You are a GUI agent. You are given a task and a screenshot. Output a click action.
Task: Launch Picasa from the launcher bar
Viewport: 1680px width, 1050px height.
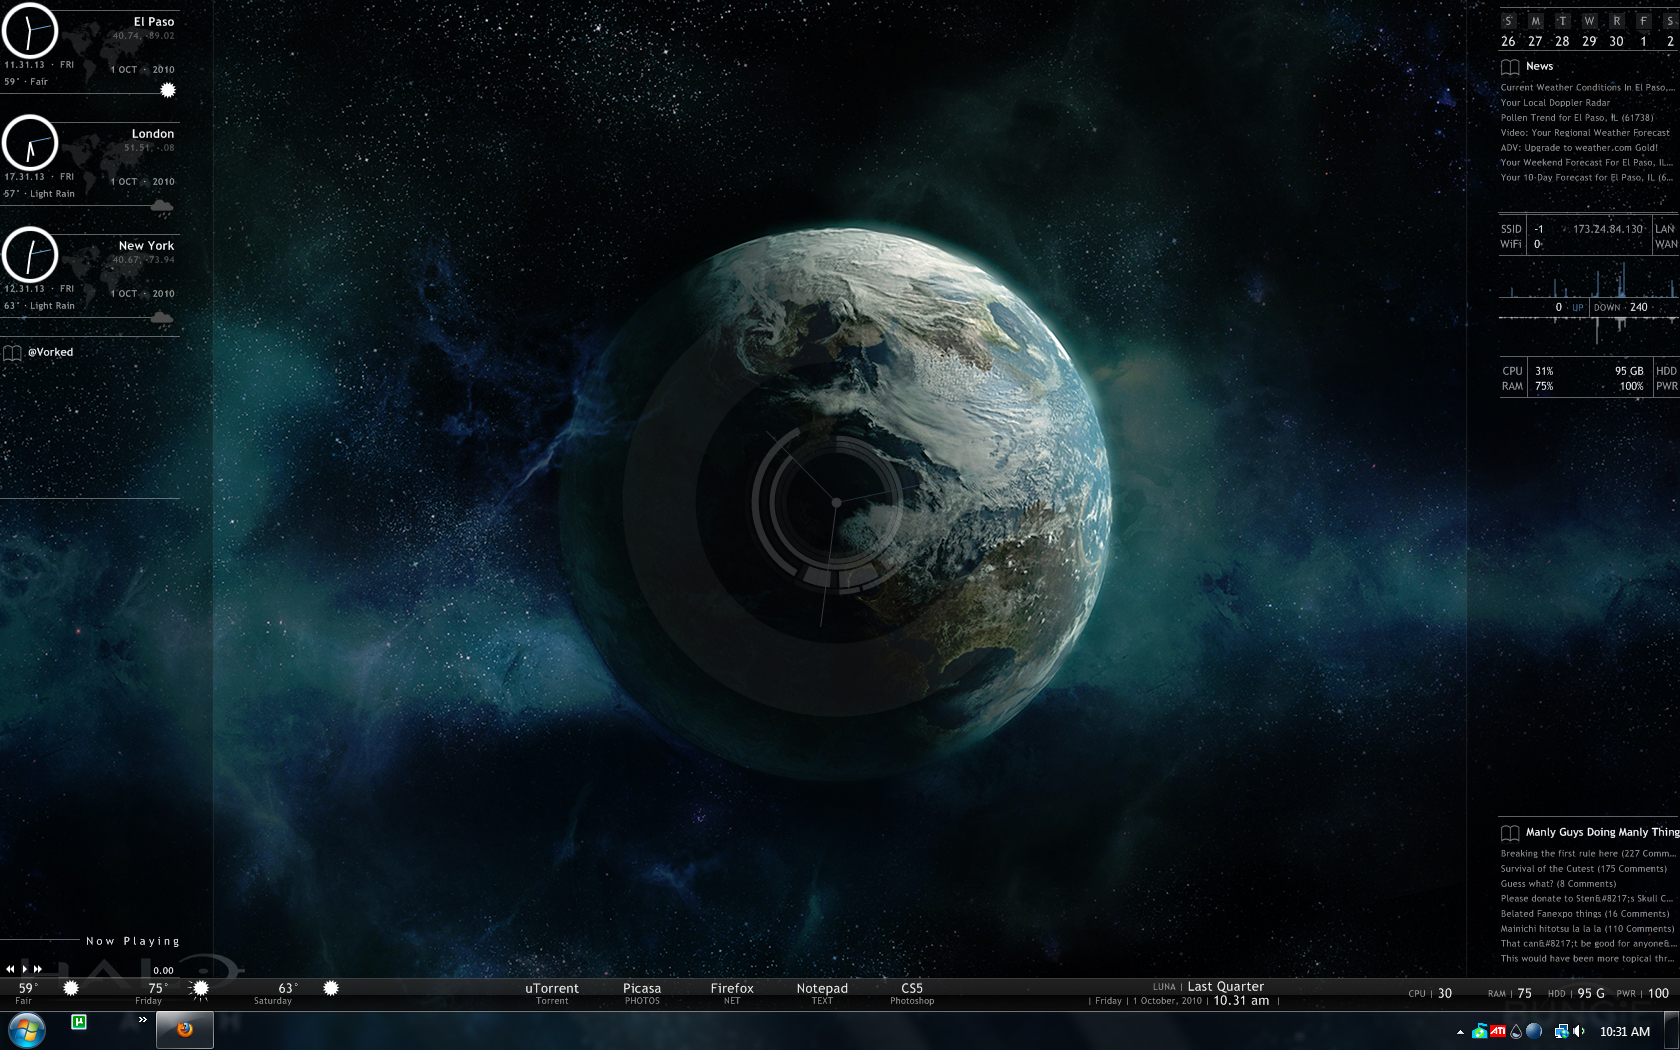click(x=642, y=993)
